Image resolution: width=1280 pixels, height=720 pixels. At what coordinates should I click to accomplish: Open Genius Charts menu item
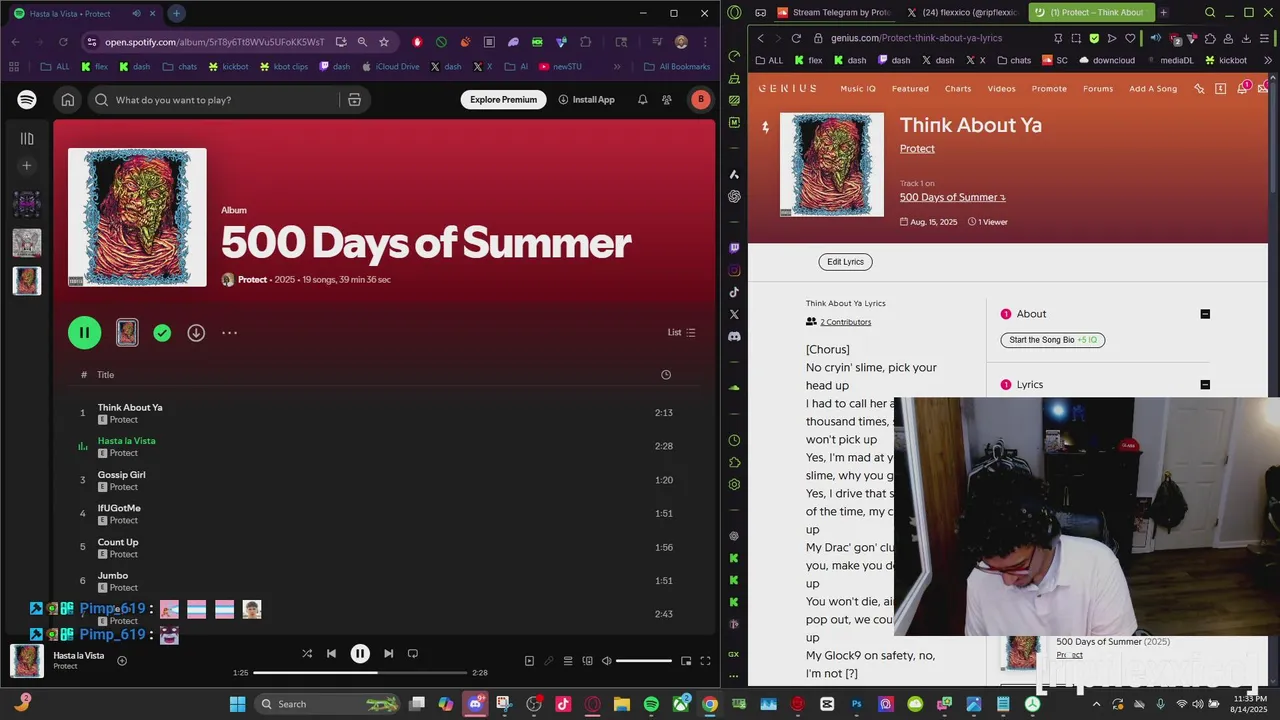[958, 89]
